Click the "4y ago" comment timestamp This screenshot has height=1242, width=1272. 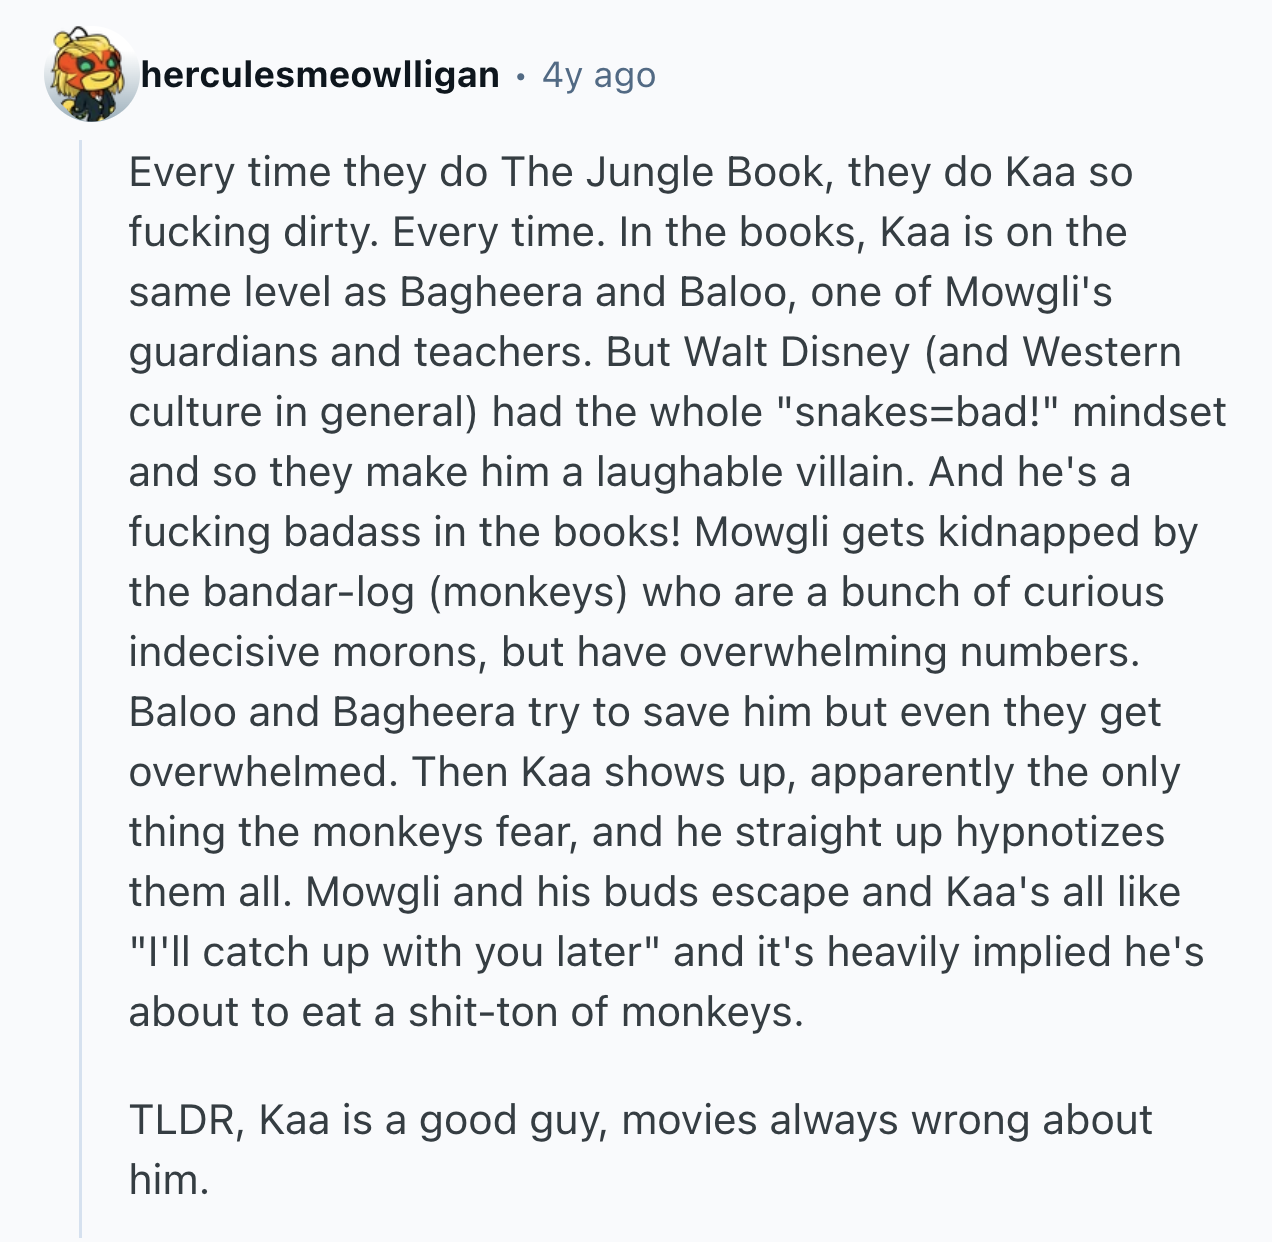(599, 75)
